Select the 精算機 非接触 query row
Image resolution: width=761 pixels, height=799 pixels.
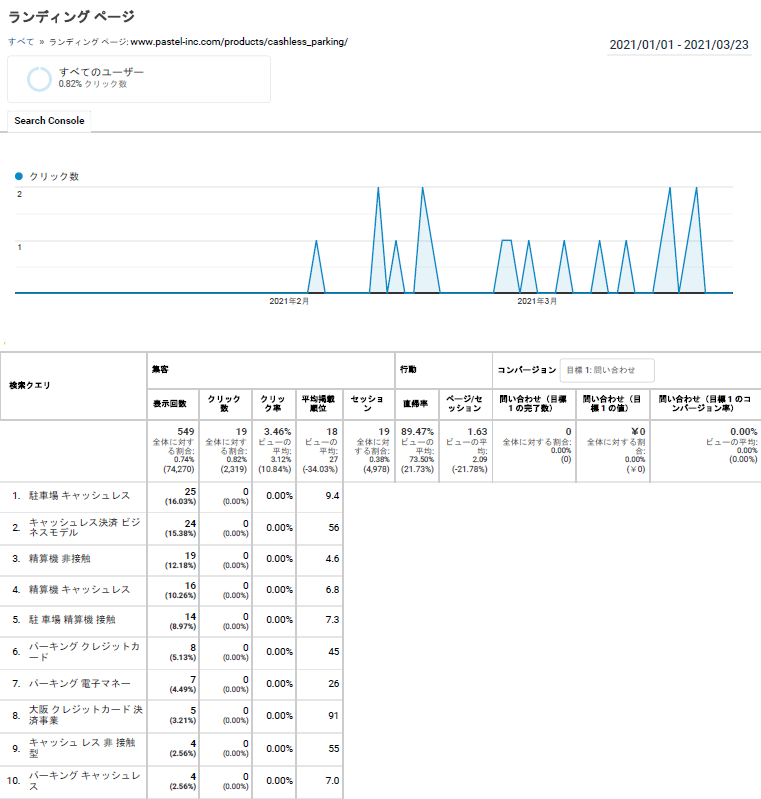click(63, 558)
